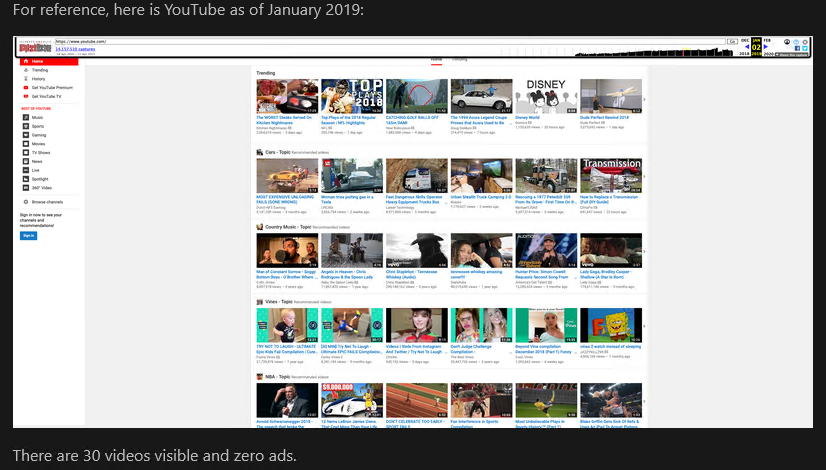826x470 pixels.
Task: Open Trending in the sidebar menu
Action: pos(40,70)
